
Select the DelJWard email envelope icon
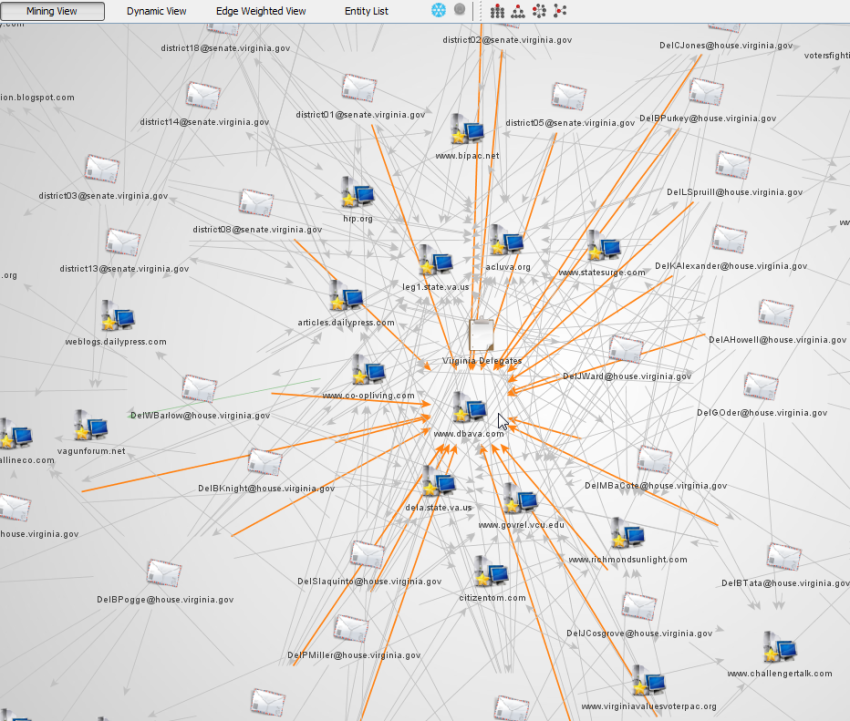tap(626, 349)
